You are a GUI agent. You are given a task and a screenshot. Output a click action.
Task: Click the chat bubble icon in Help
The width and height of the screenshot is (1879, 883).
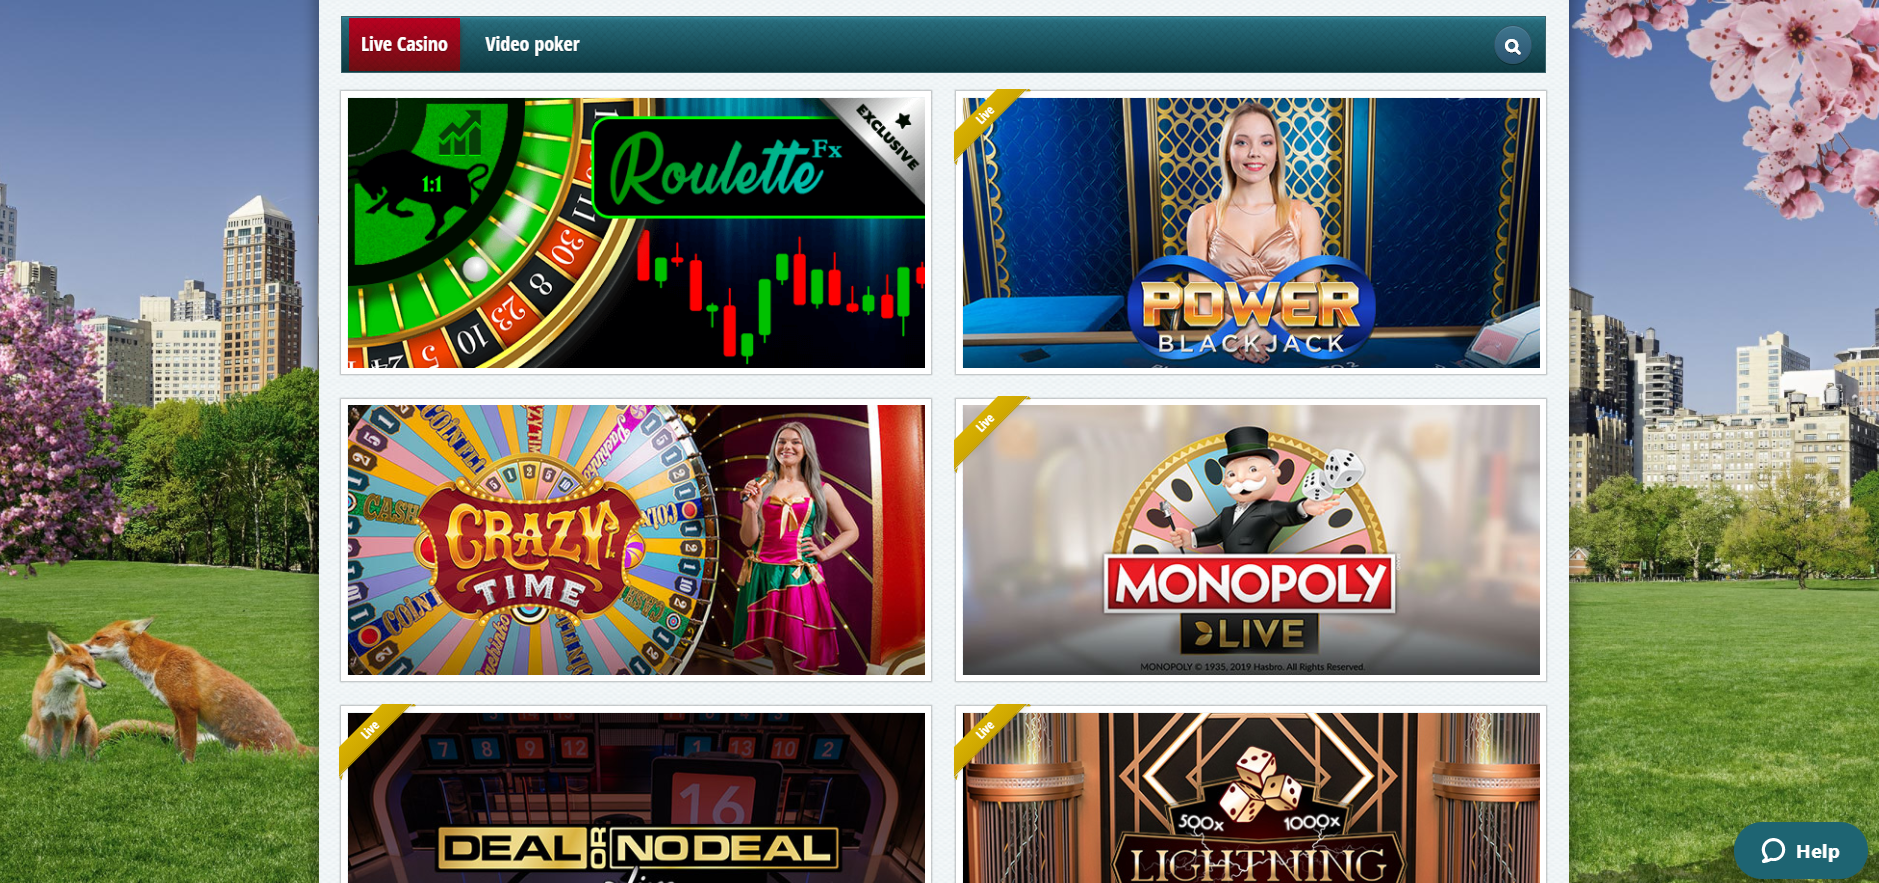point(1773,851)
